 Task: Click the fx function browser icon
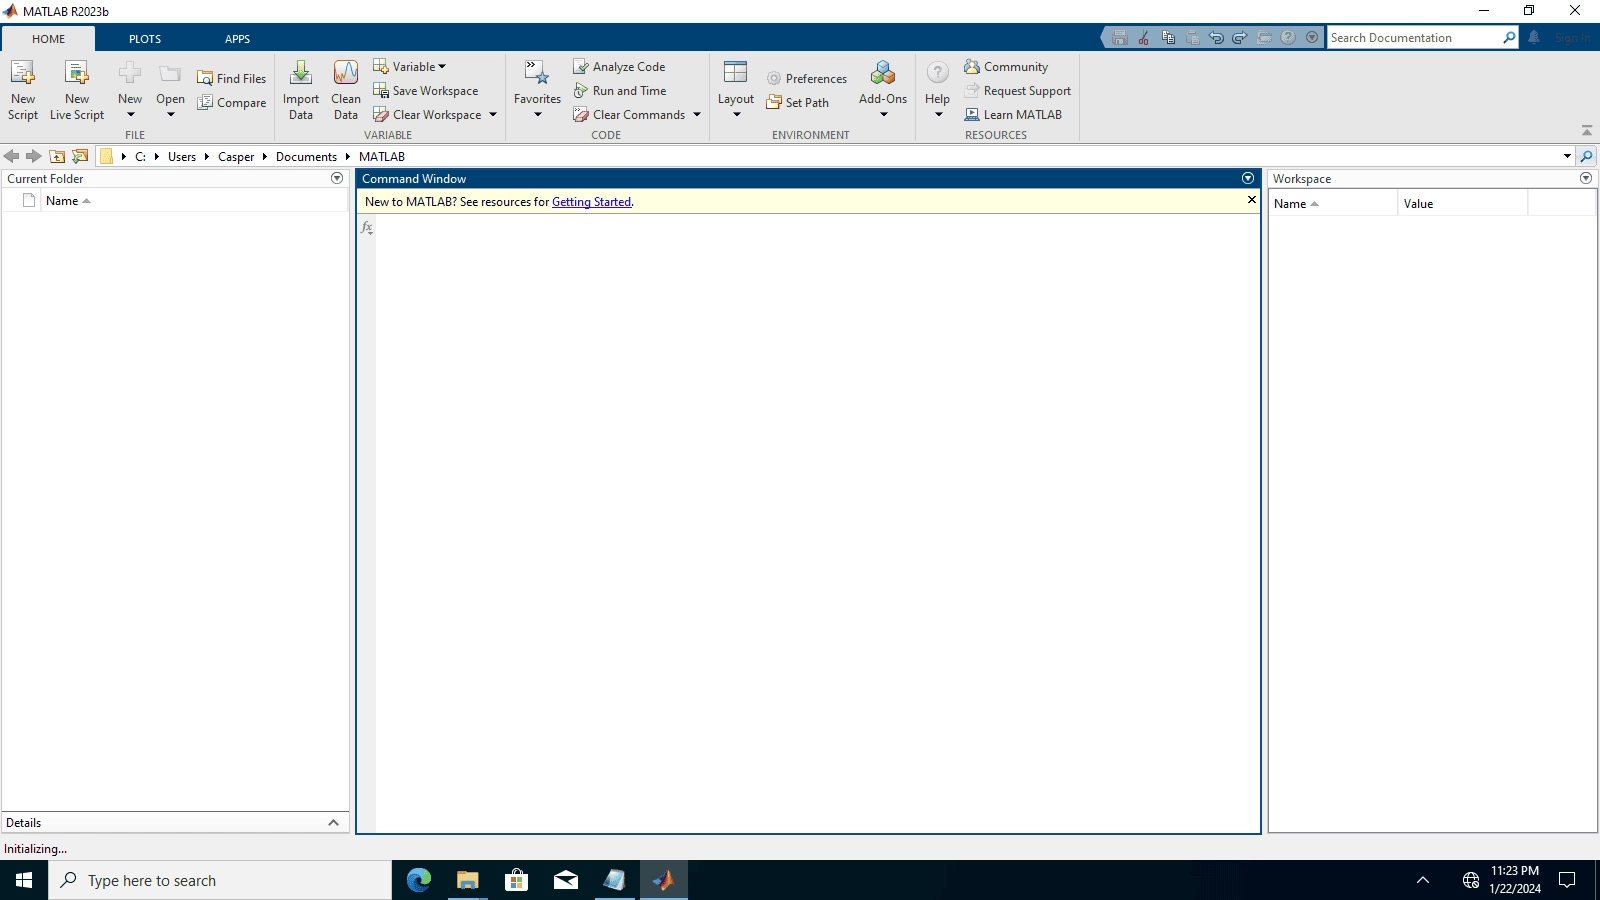[367, 228]
